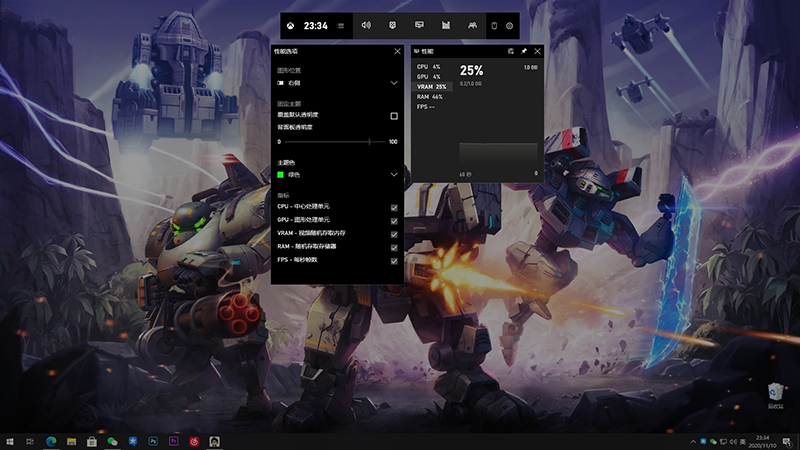Image resolution: width=800 pixels, height=450 pixels.
Task: Open the notification center icon
Action: 787,442
